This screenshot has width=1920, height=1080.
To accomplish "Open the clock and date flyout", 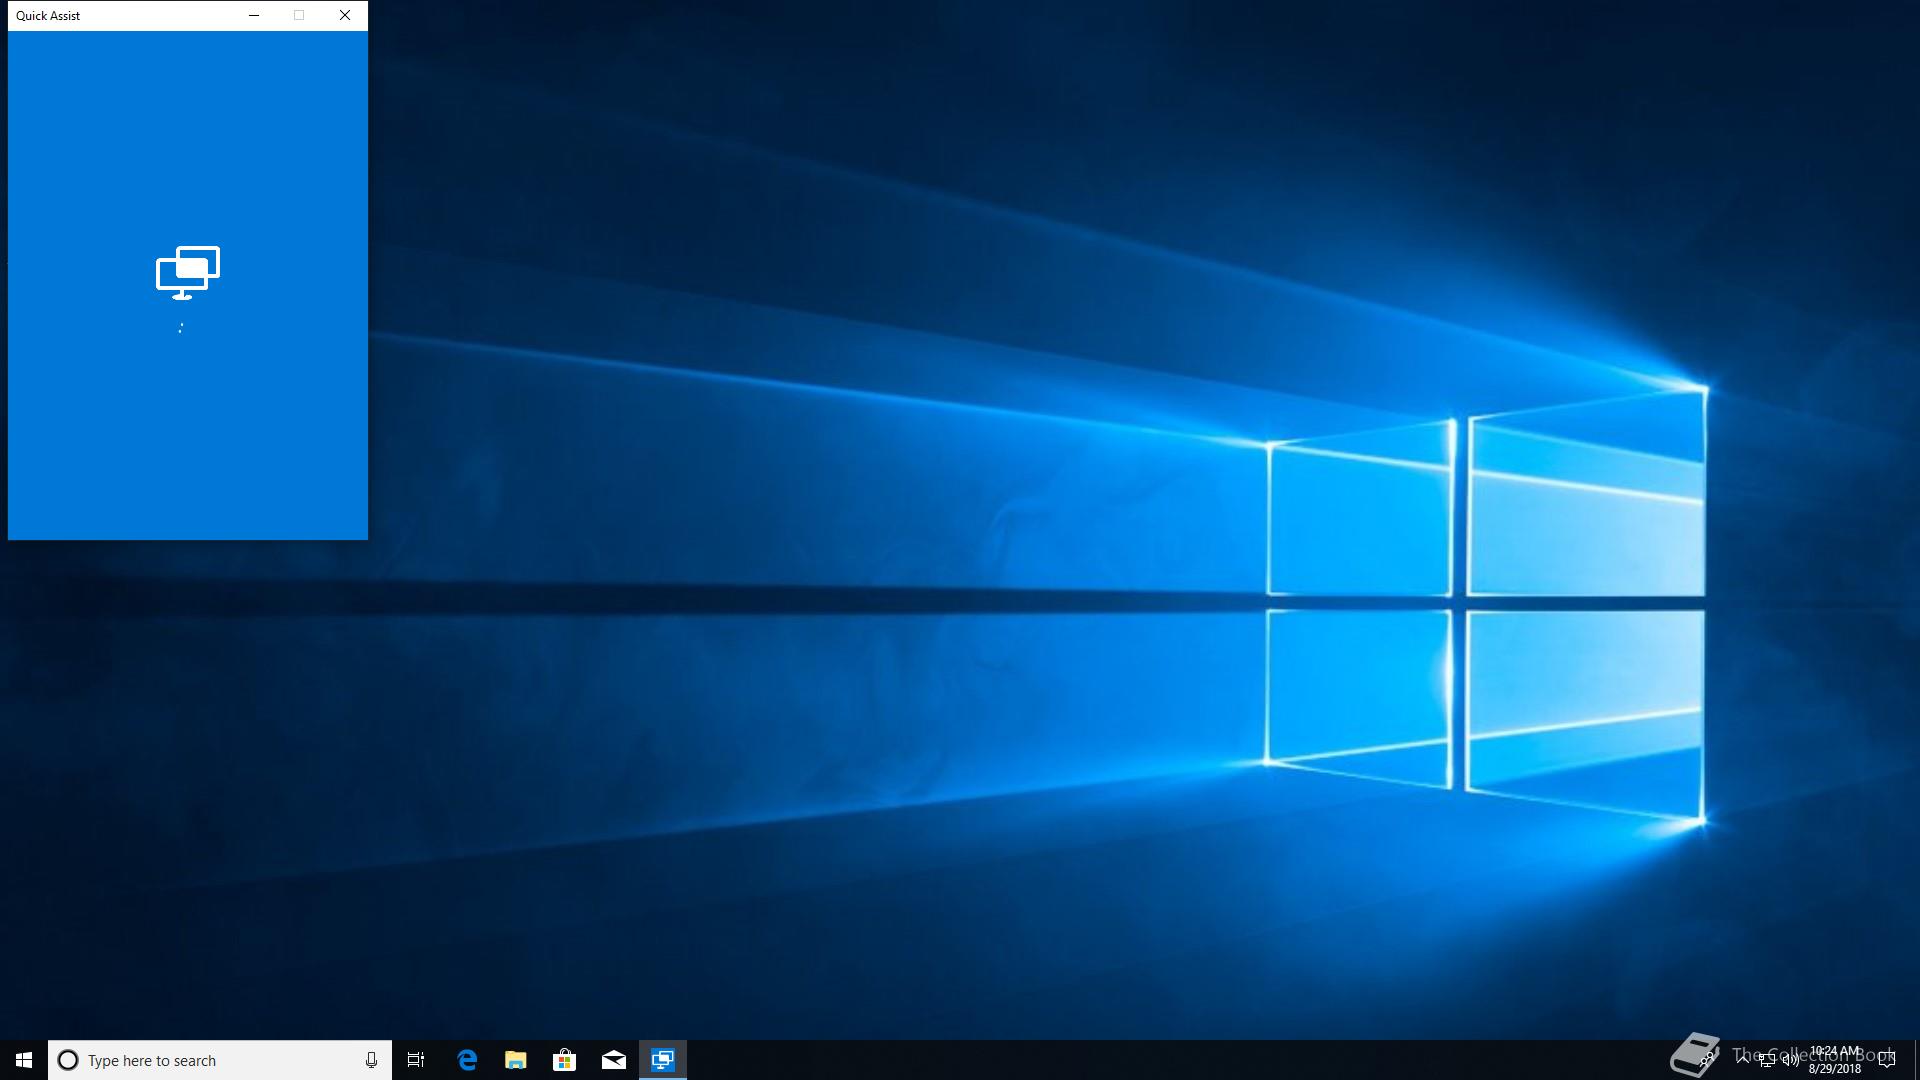I will pyautogui.click(x=1835, y=1060).
